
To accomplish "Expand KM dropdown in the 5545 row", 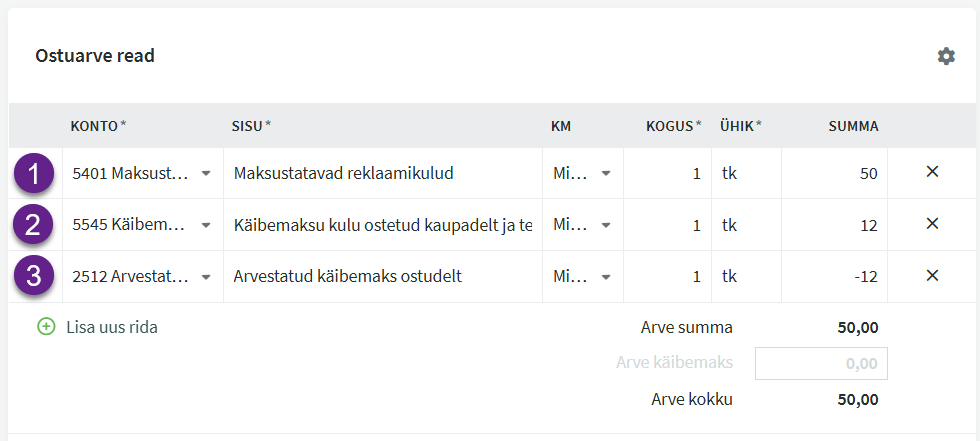I will tap(605, 225).
